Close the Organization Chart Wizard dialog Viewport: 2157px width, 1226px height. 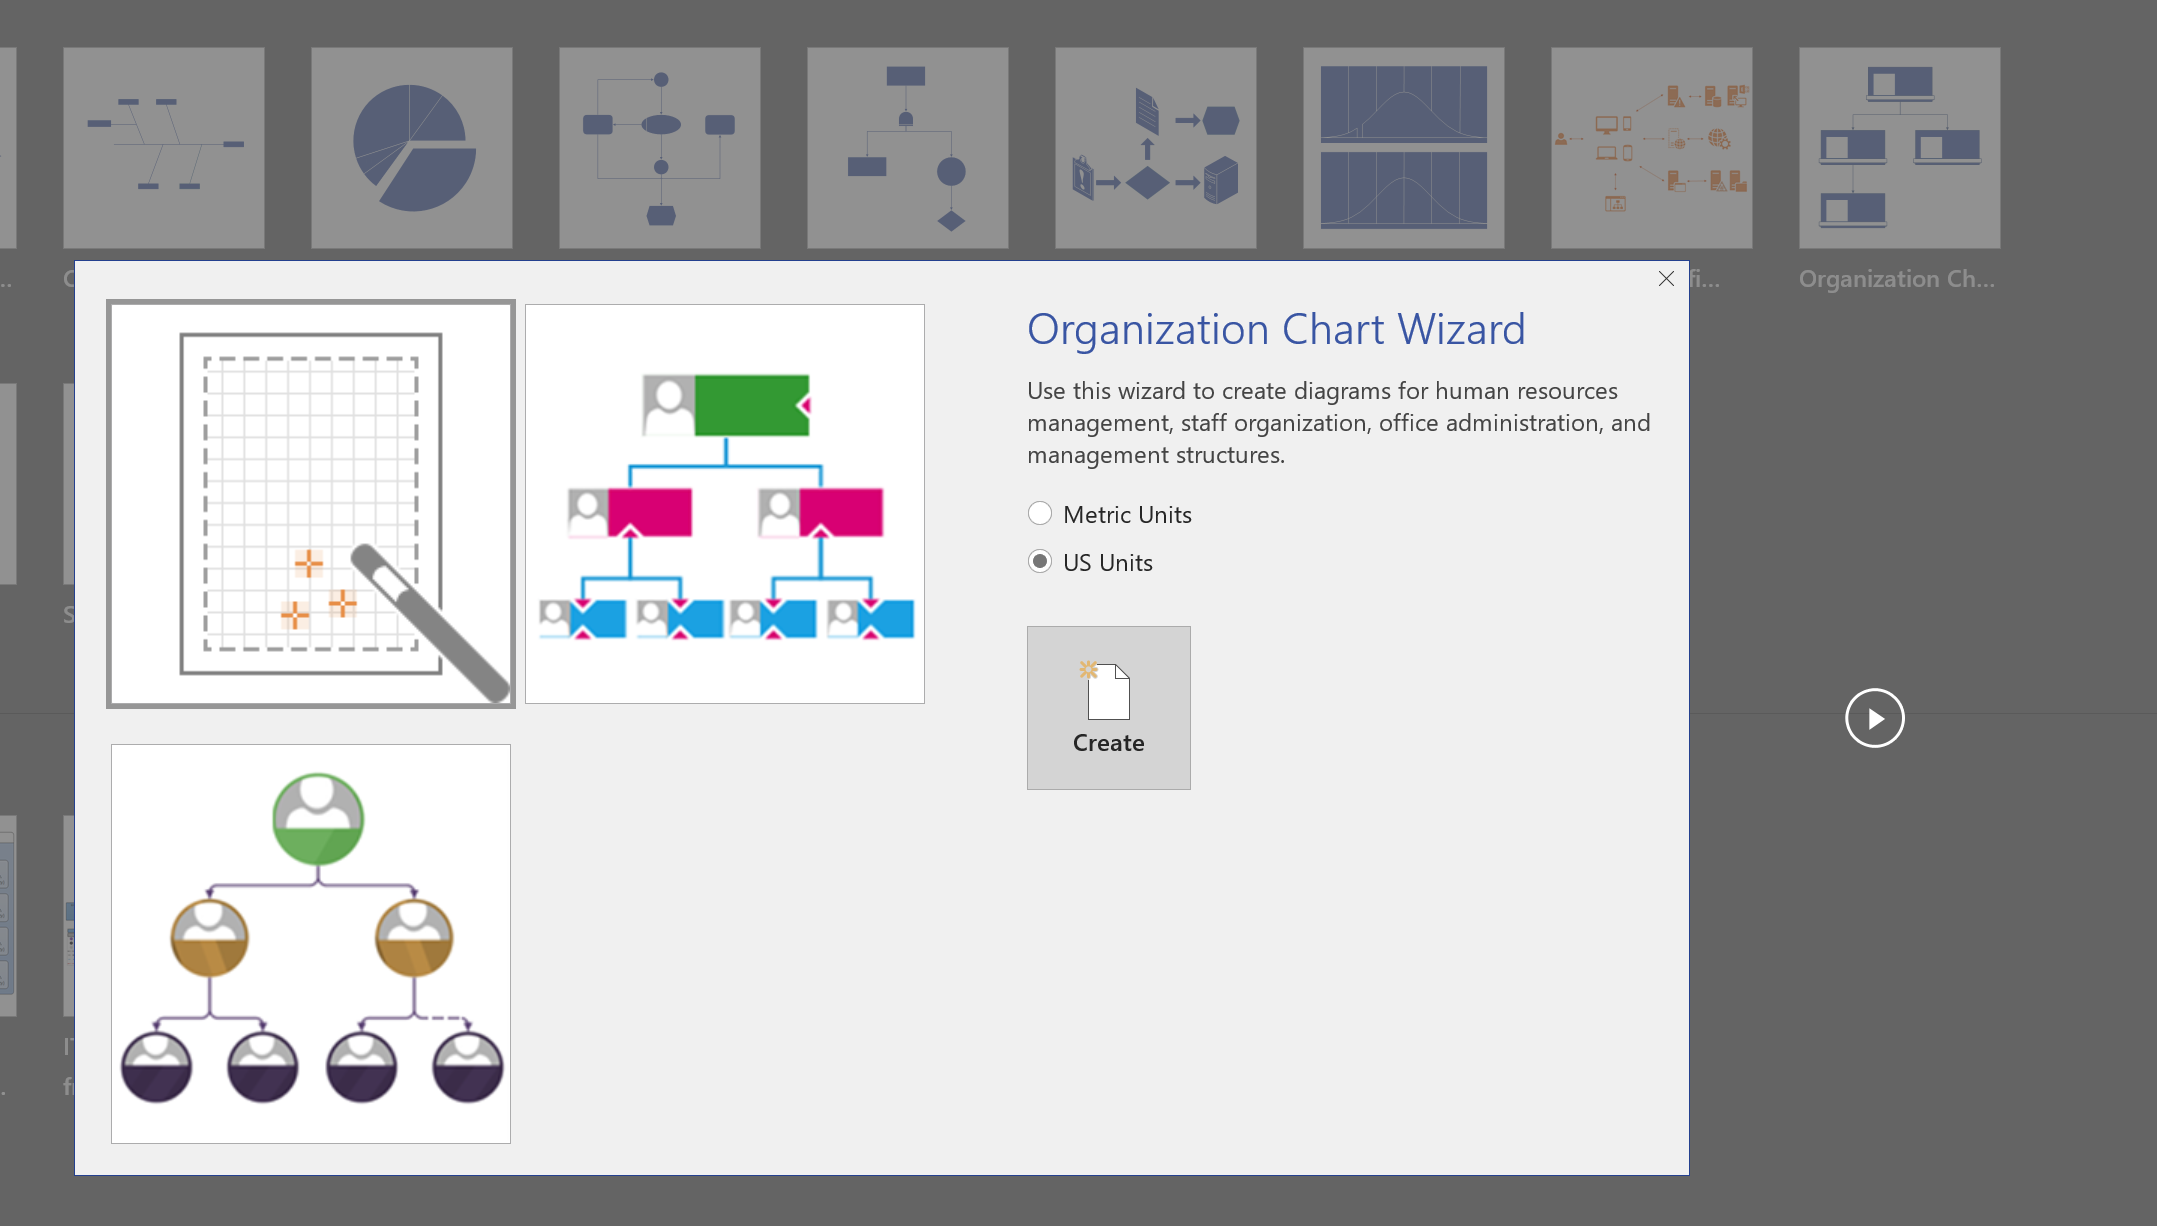tap(1667, 278)
